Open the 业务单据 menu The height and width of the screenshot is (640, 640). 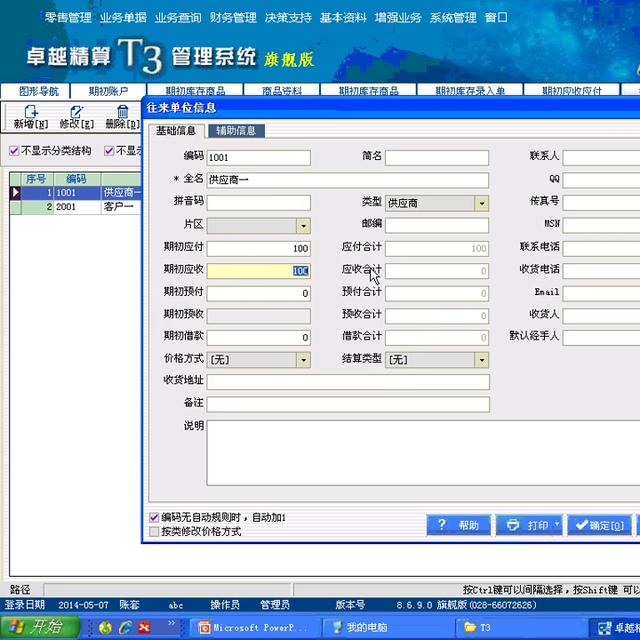[123, 18]
